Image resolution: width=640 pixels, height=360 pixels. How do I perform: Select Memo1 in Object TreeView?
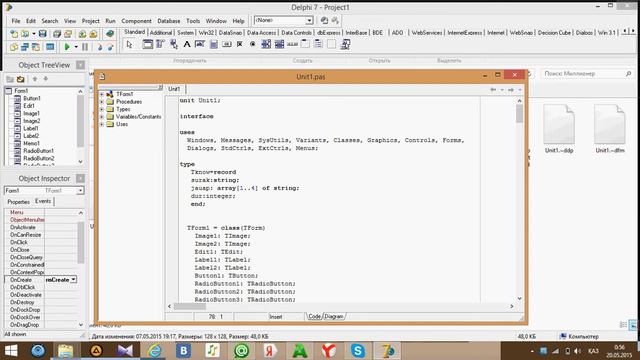[x=31, y=143]
